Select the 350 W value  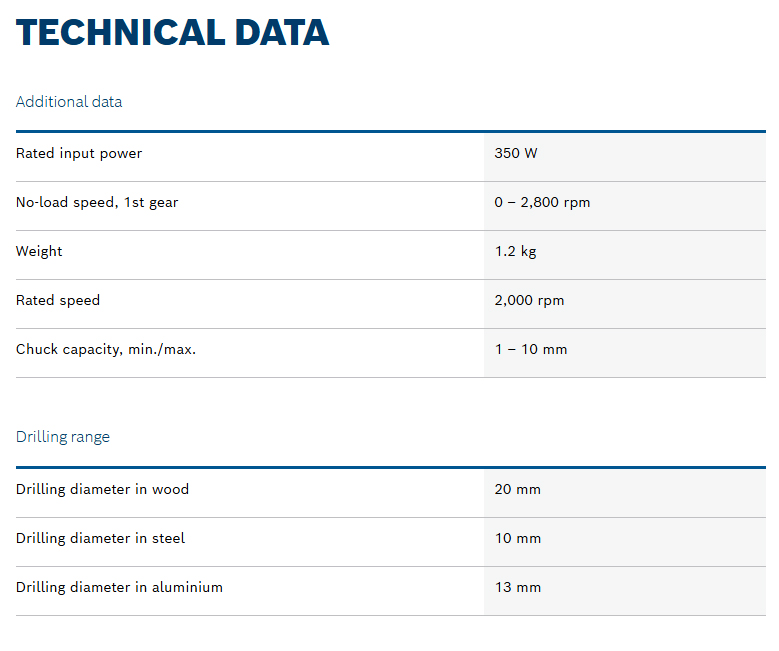[516, 154]
